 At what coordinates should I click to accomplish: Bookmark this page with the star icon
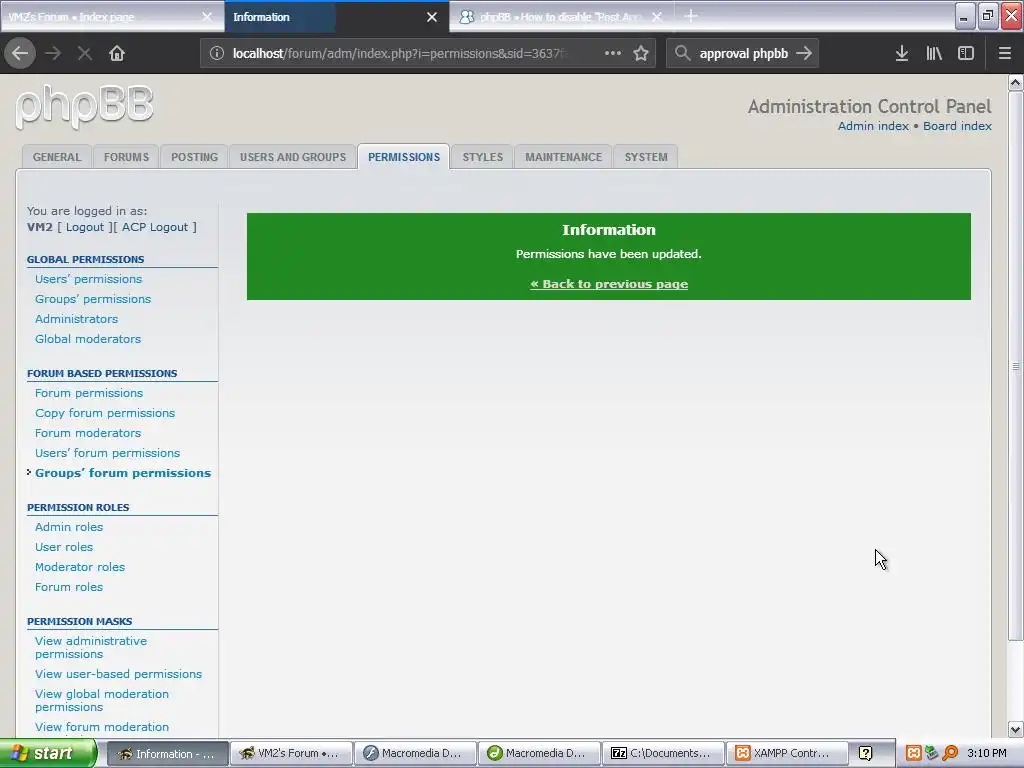coord(641,54)
